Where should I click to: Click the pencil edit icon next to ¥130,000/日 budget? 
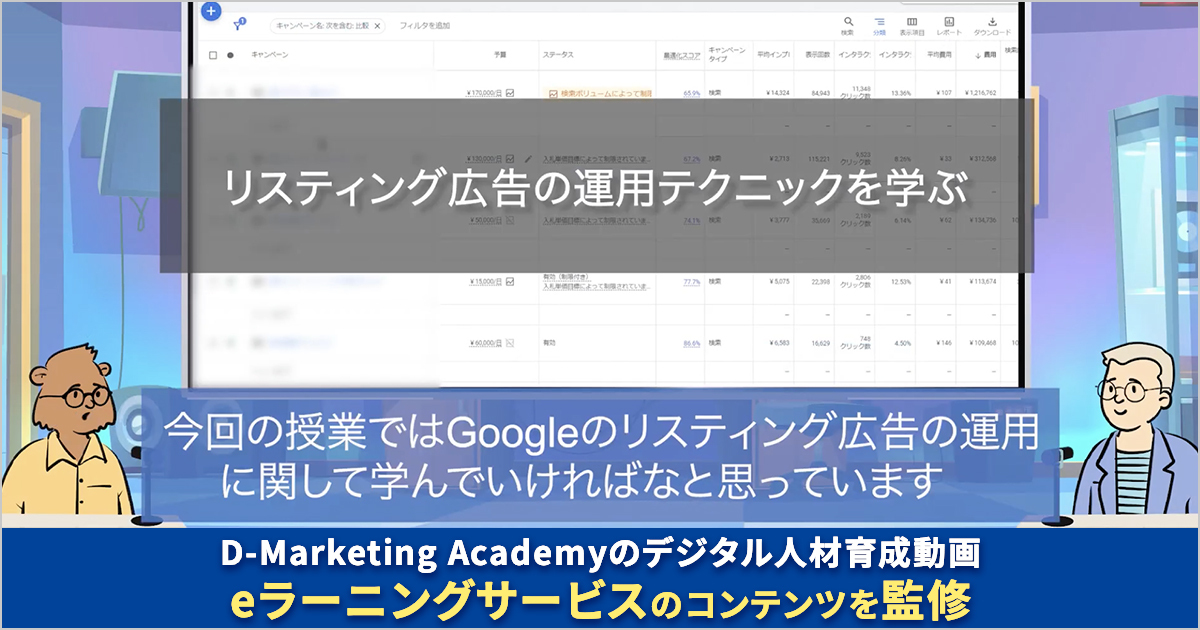click(x=529, y=159)
